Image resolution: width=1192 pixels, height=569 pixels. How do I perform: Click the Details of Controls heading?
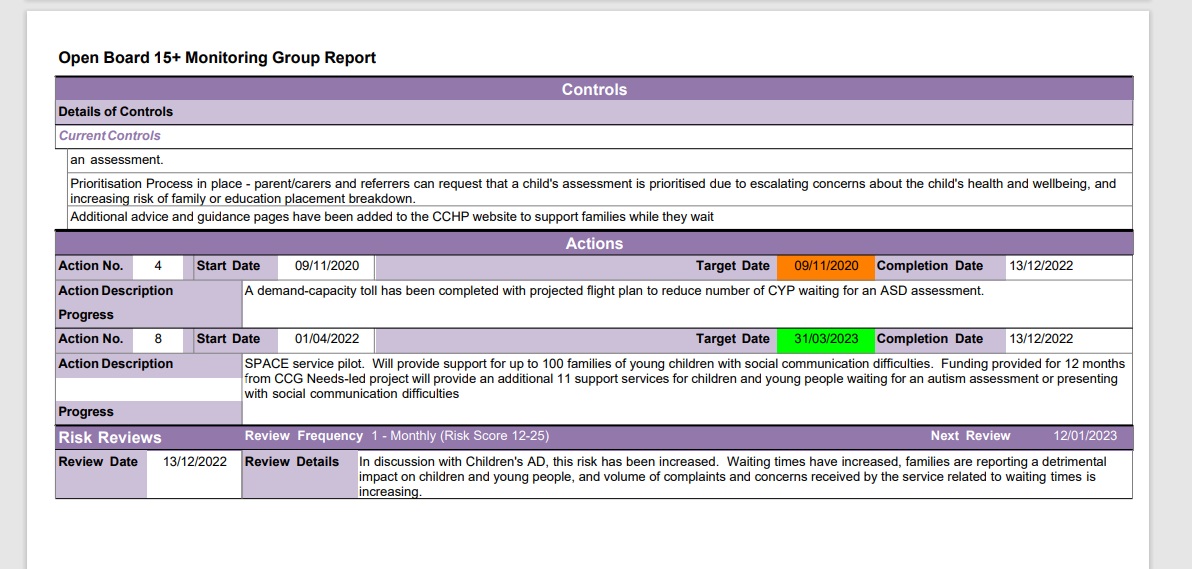tap(116, 112)
